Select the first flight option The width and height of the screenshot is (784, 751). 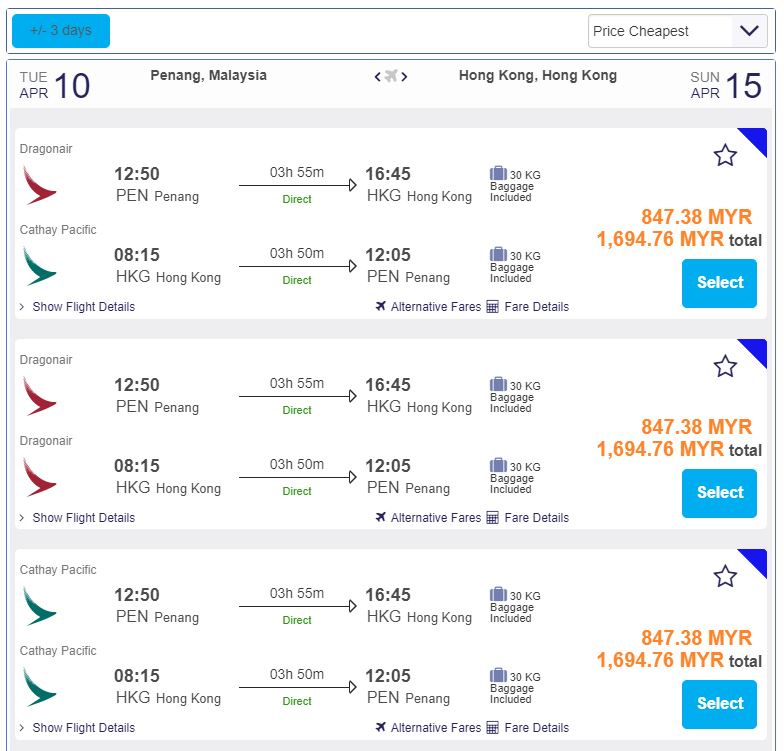719,283
